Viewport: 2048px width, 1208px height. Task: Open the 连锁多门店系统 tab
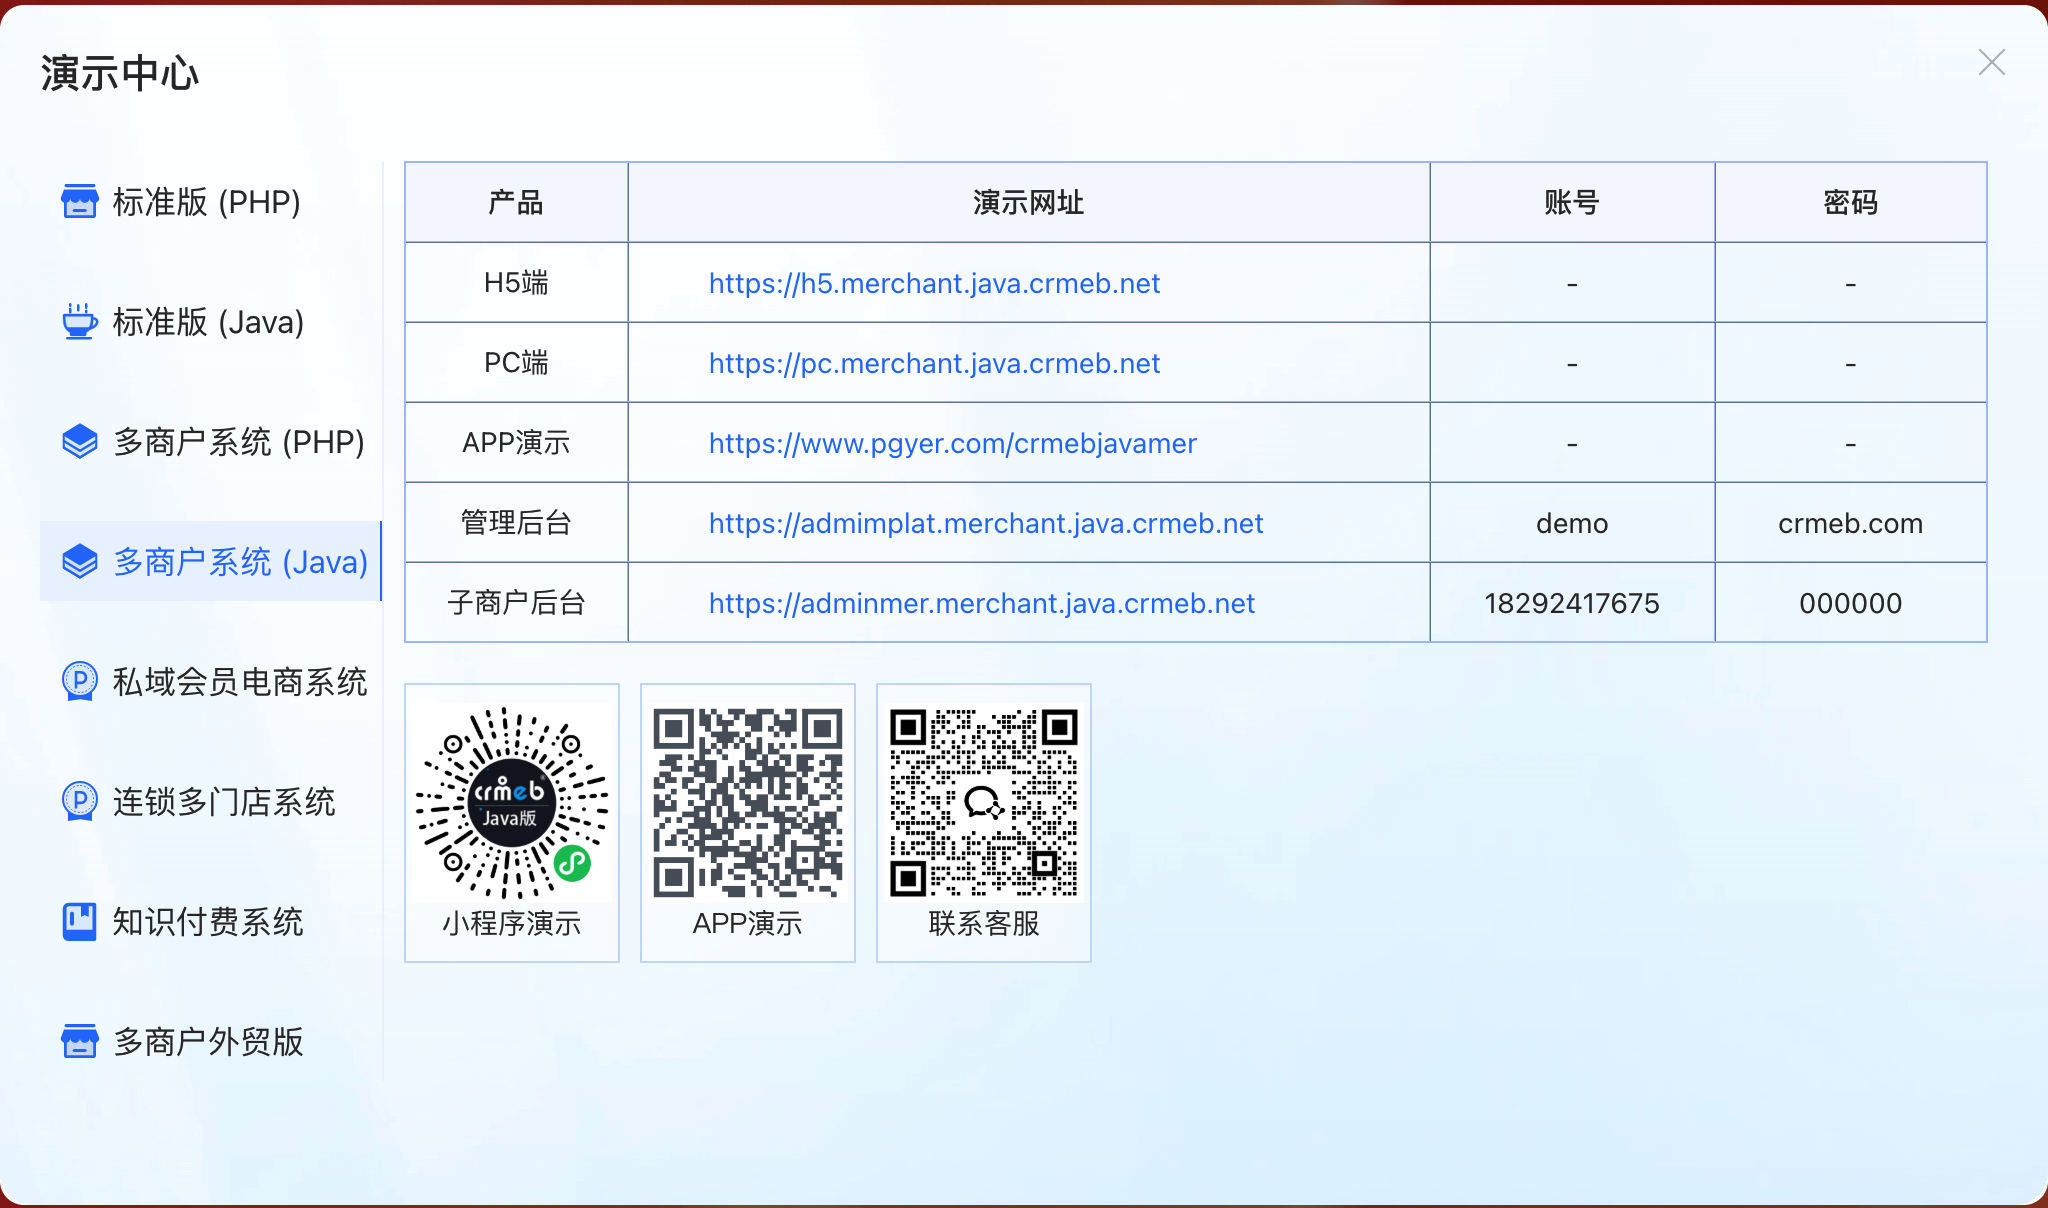(211, 801)
